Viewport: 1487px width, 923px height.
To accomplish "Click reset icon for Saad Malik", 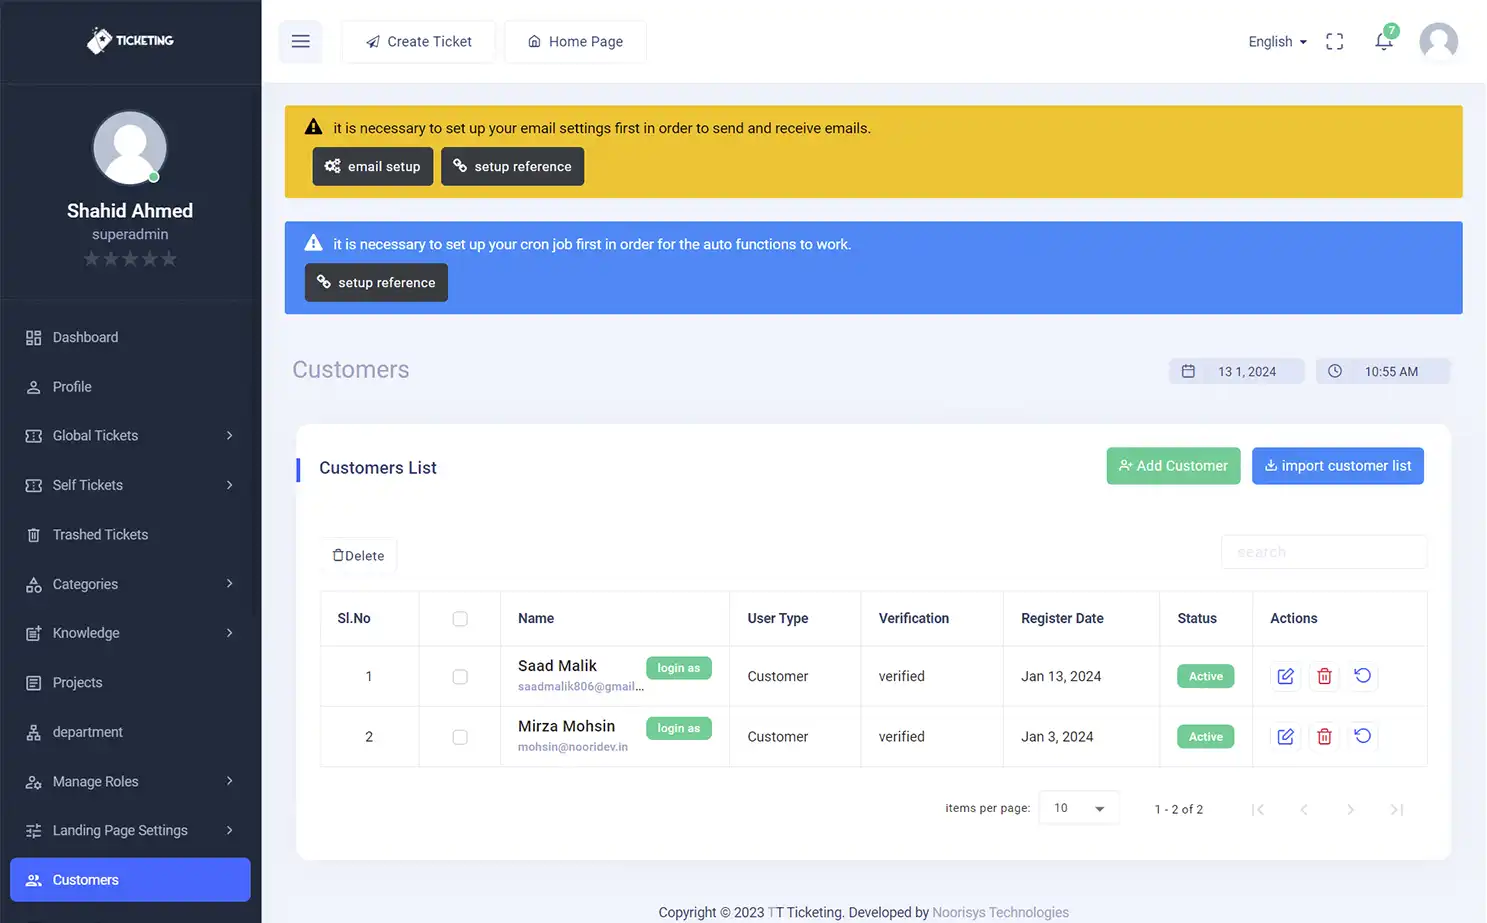I will [1362, 676].
